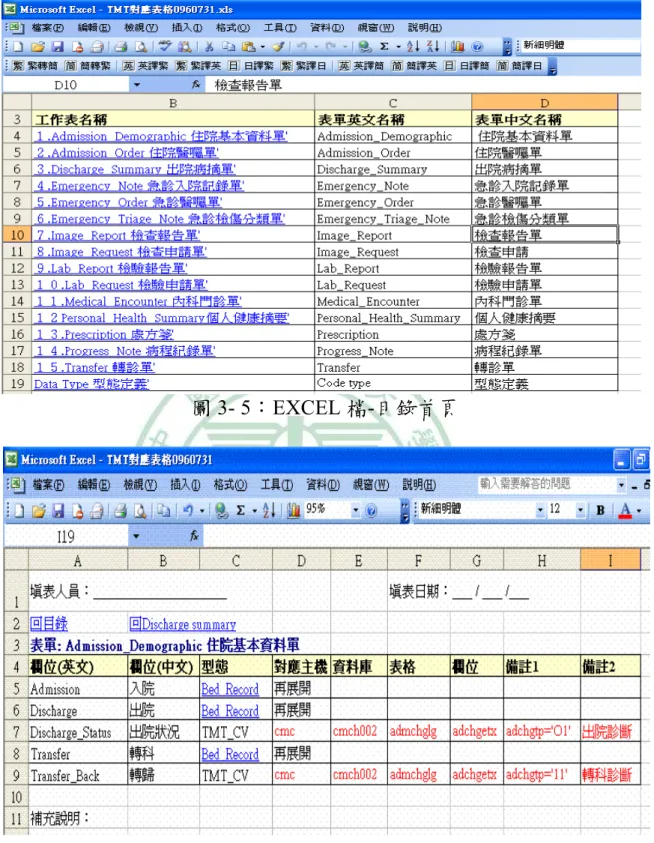The image size is (654, 843).
Task: Open 工具(T) menu in Admission_Demographic window
Action: [x=279, y=485]
